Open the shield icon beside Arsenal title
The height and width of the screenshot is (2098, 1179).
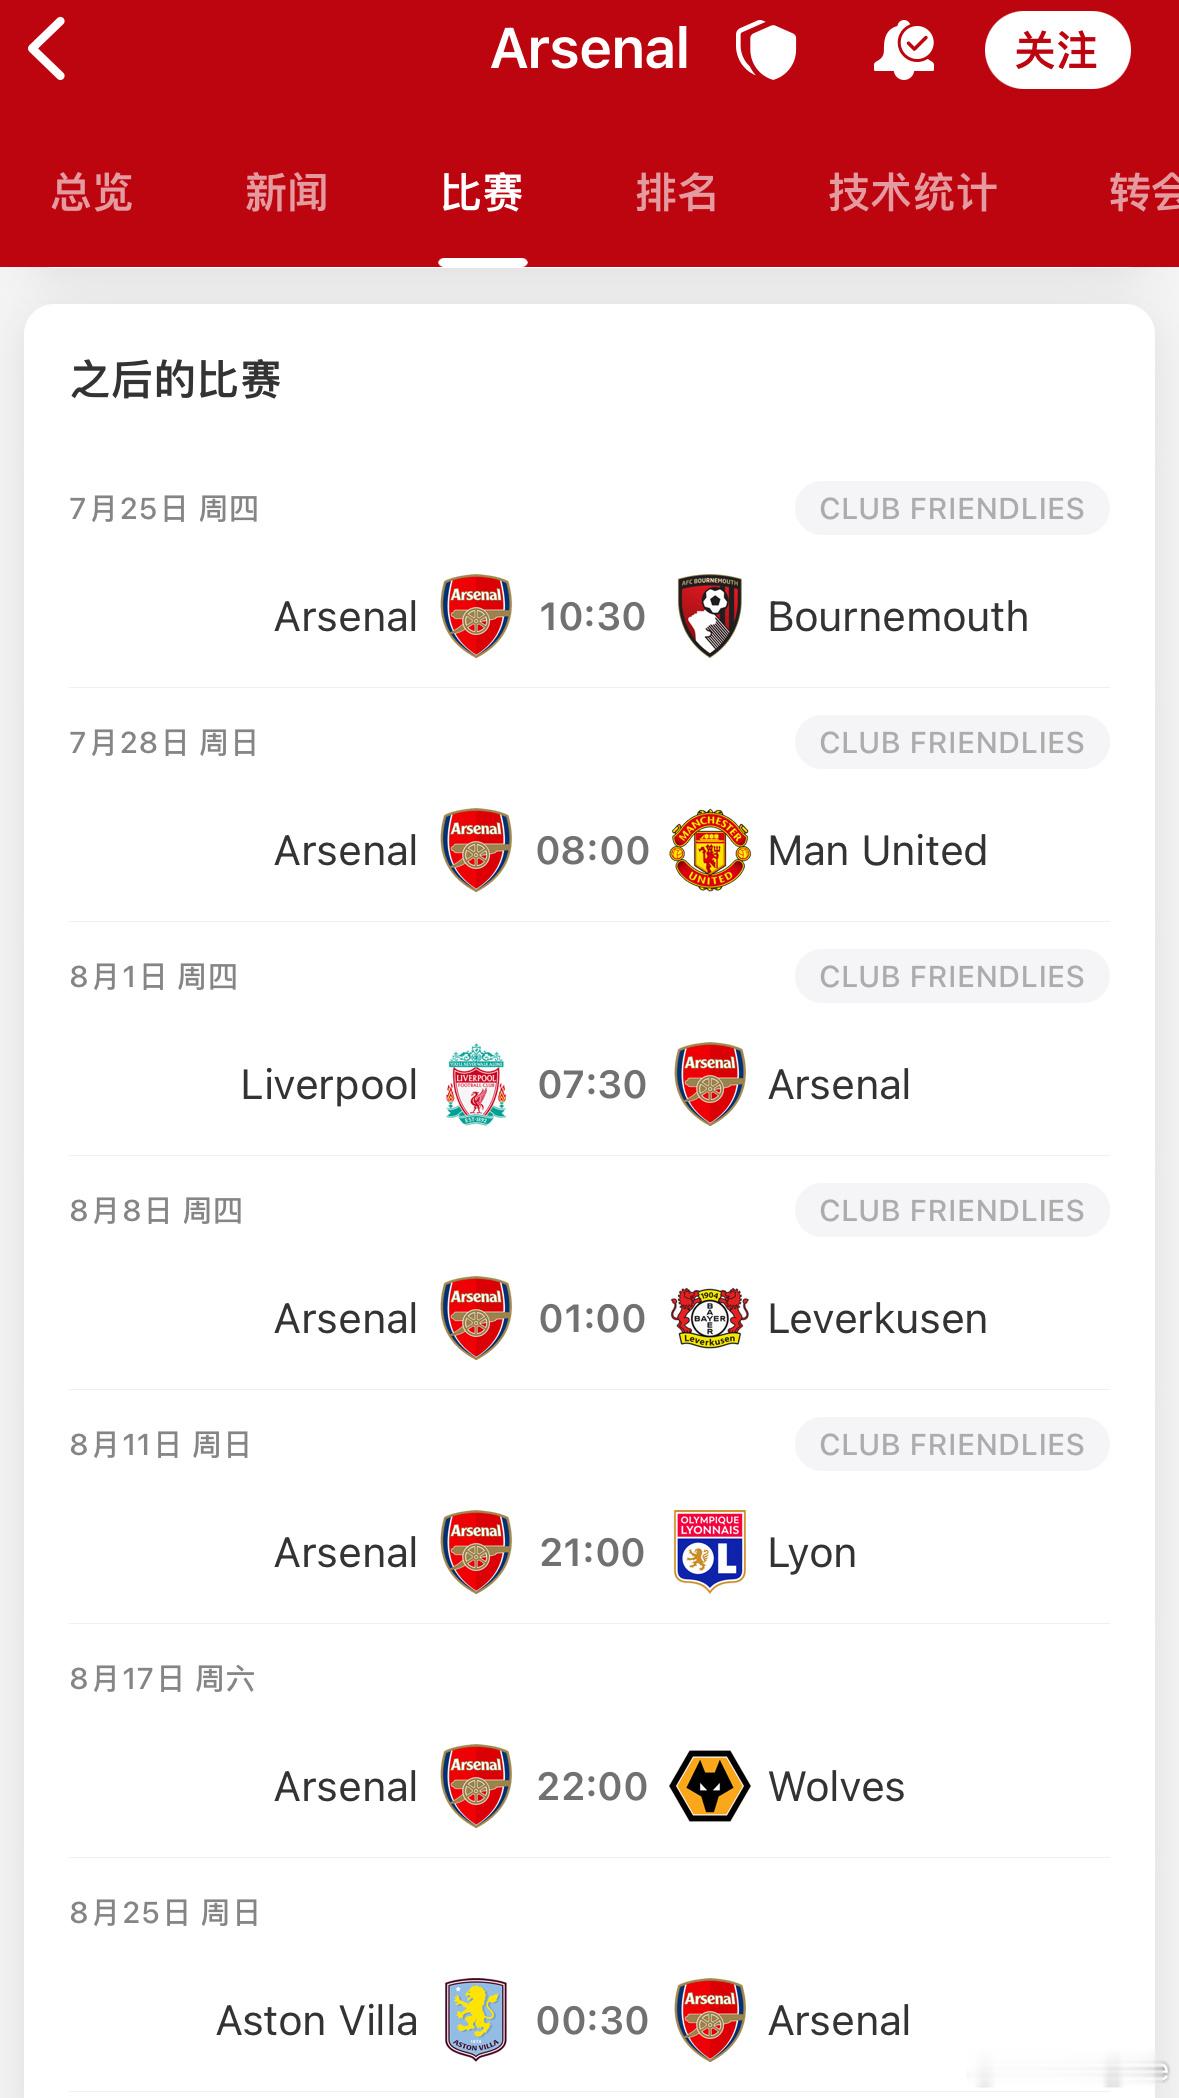click(x=766, y=50)
